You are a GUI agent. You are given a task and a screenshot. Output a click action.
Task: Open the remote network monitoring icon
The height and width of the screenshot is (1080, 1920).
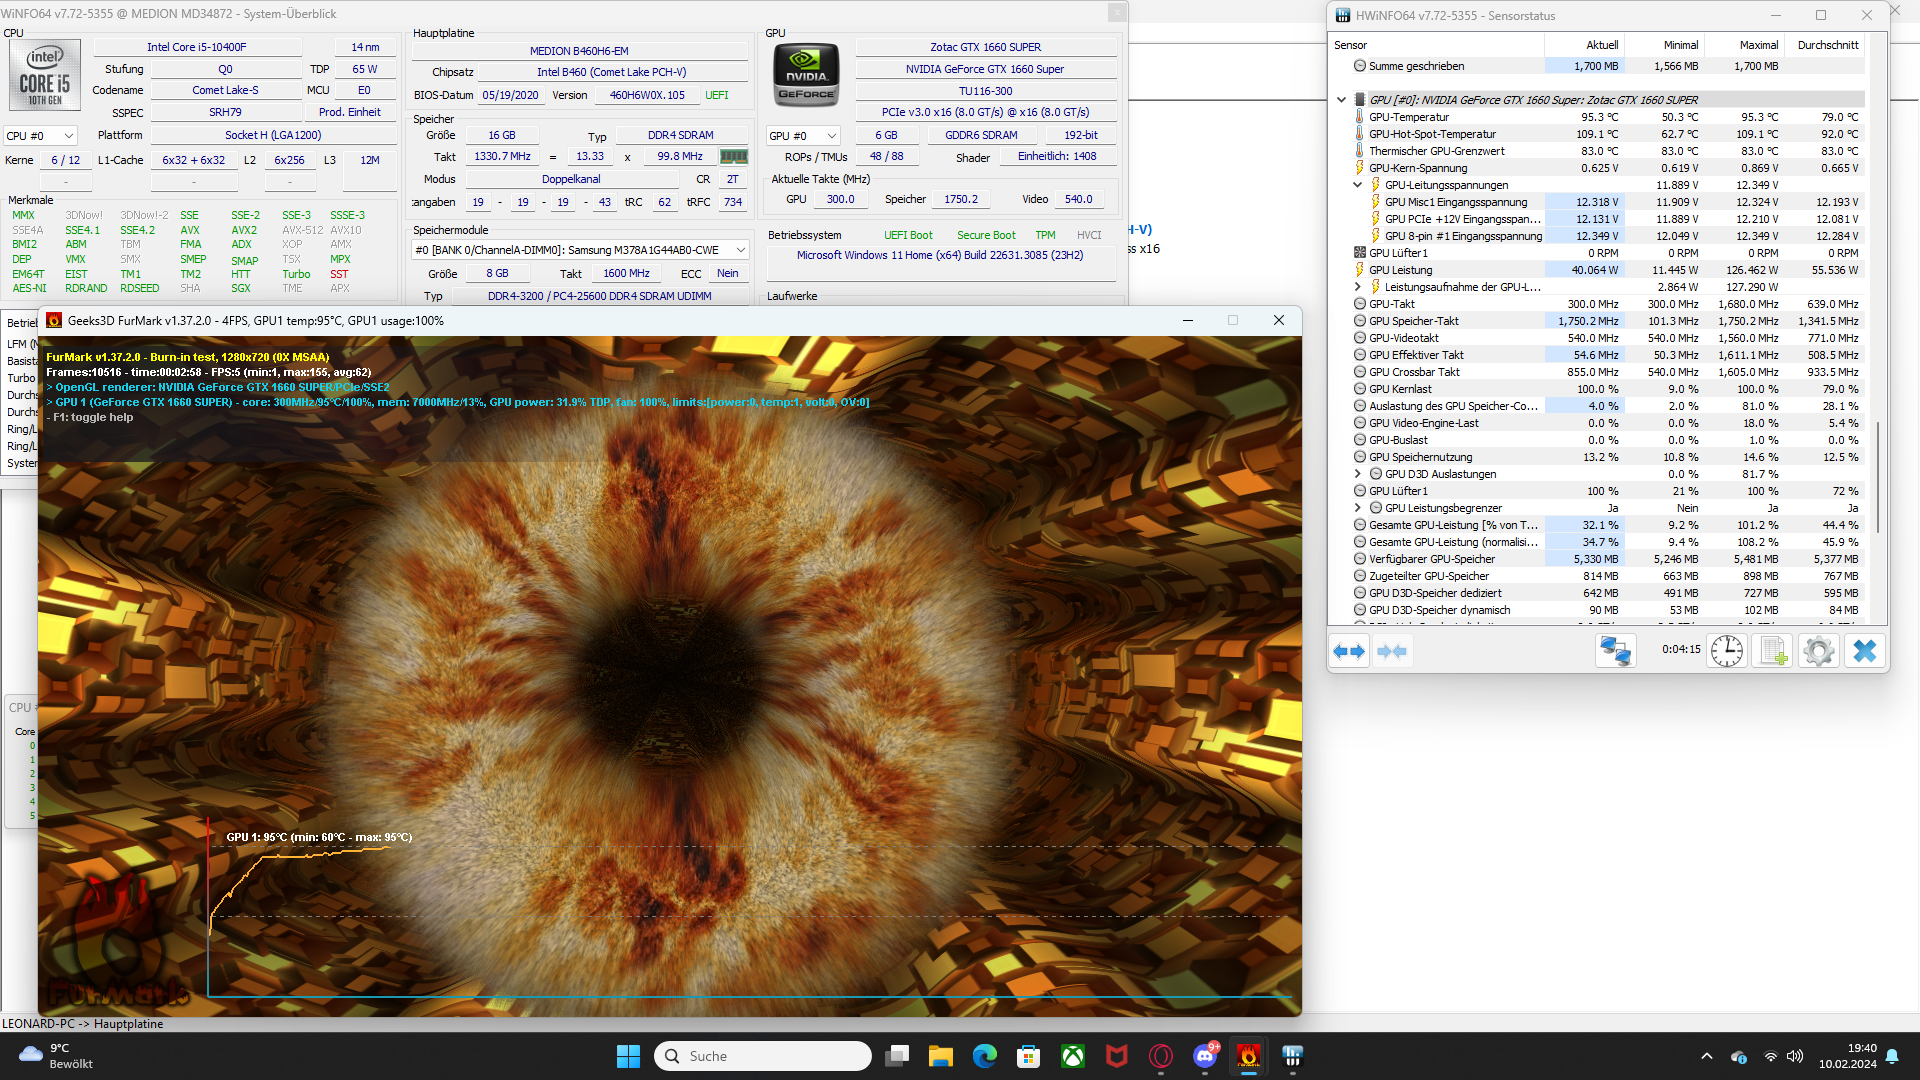(x=1615, y=651)
